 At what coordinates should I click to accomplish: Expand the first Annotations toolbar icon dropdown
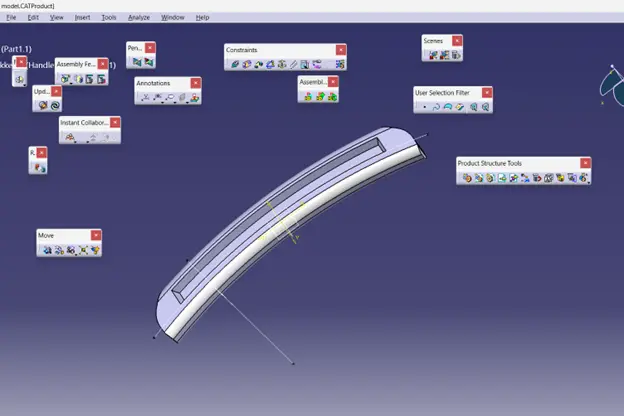tap(151, 101)
